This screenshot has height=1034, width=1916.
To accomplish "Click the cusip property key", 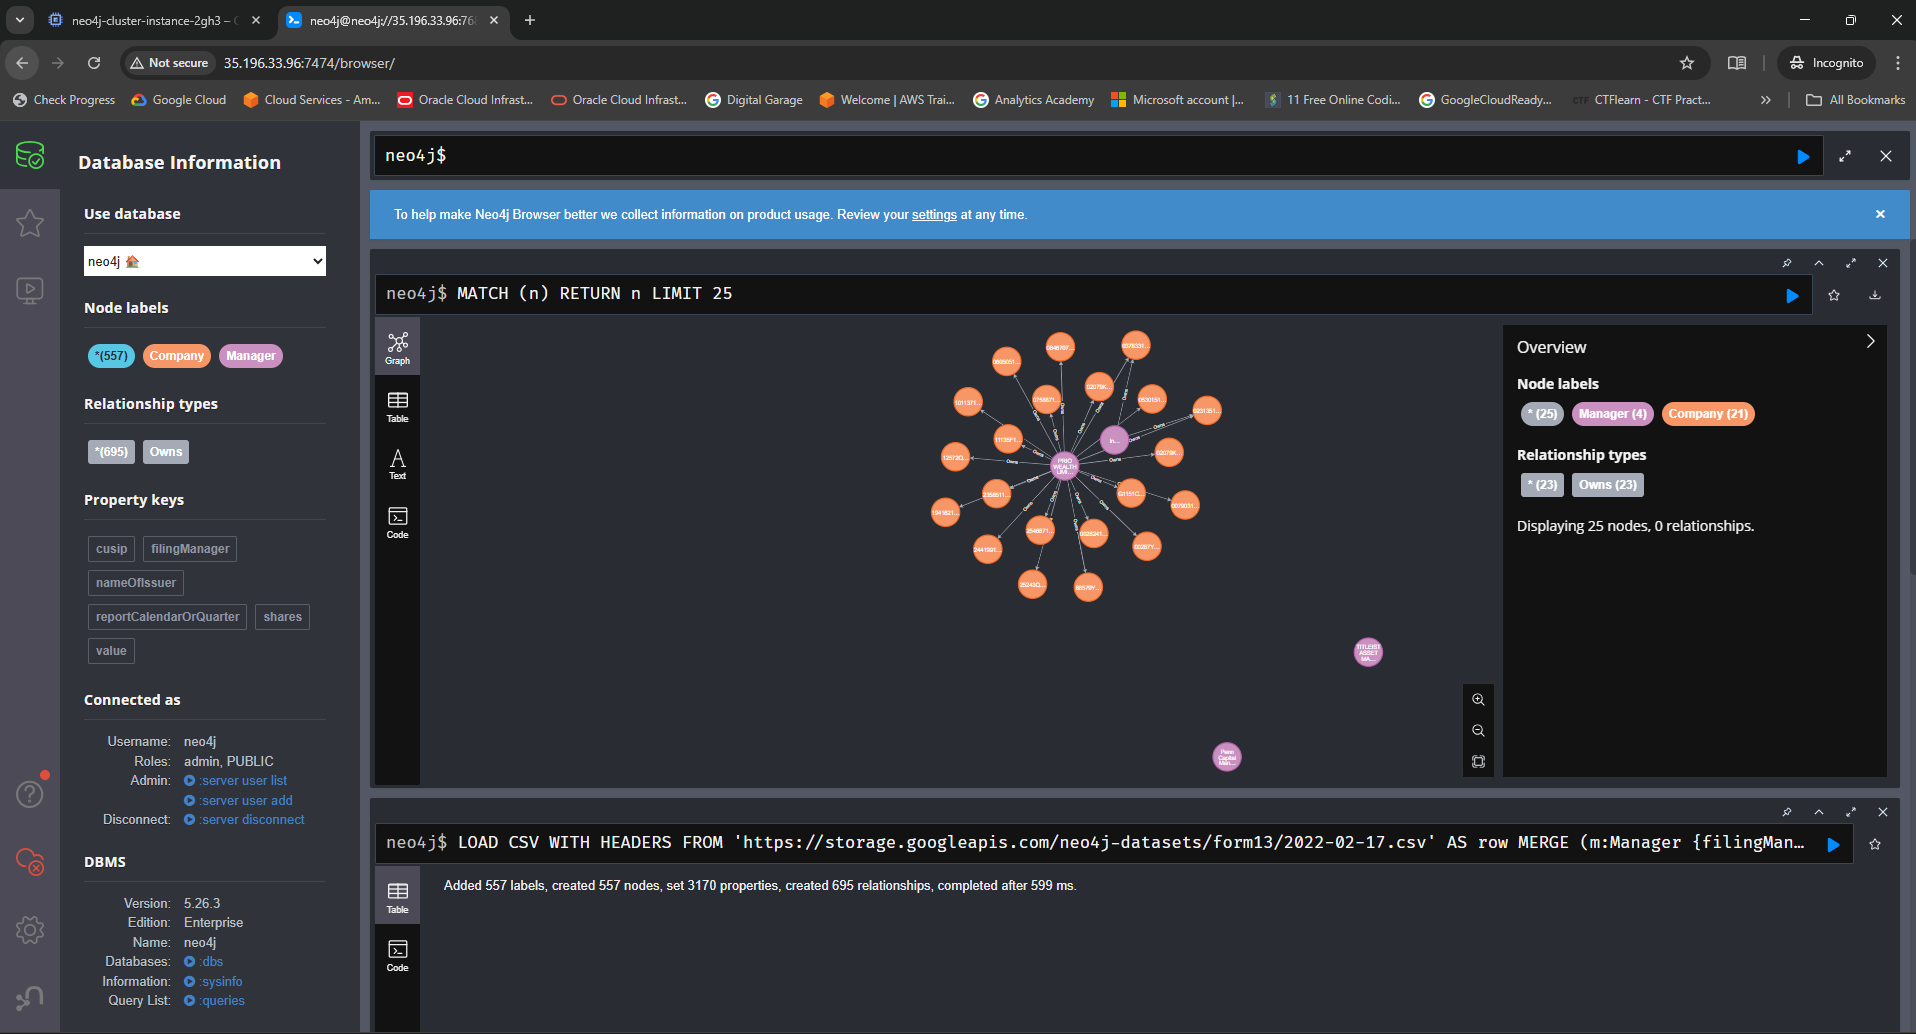I will pyautogui.click(x=111, y=549).
